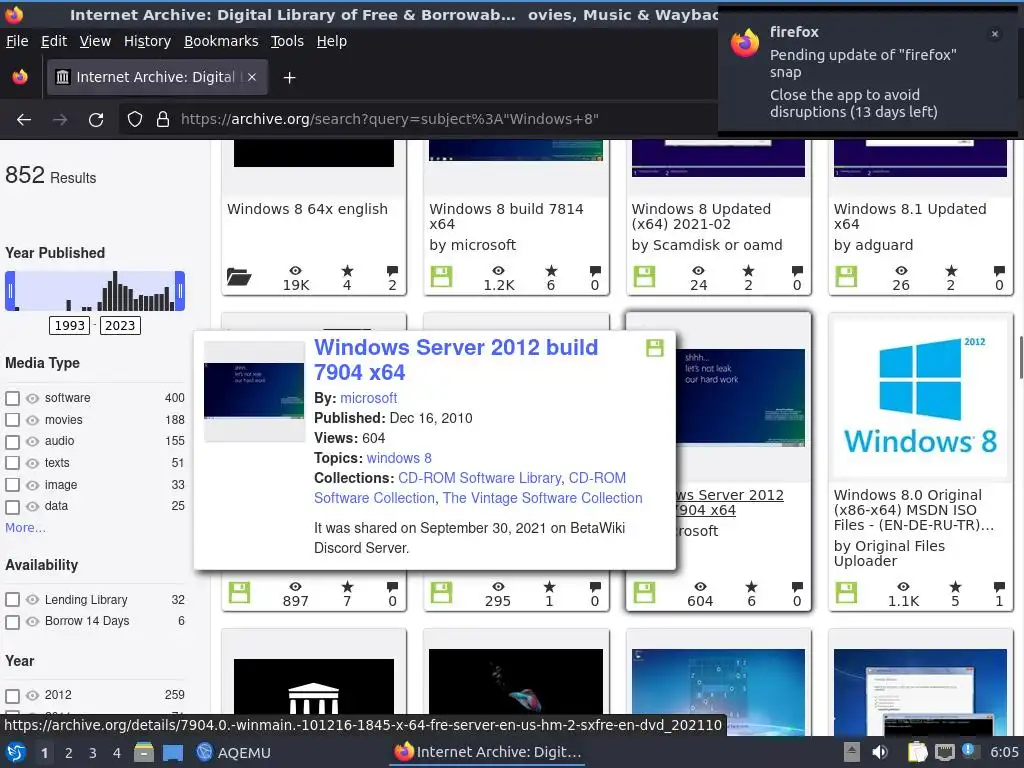Screen dimensions: 1024x768
Task: Open the microsoft creator link in popup
Action: (369, 398)
